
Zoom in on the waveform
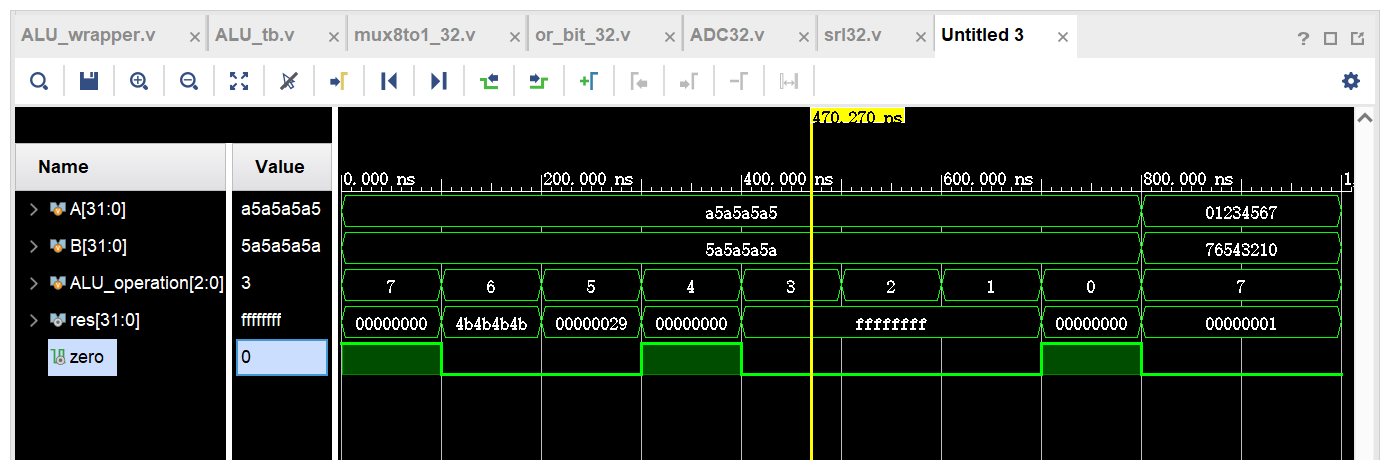tap(139, 81)
